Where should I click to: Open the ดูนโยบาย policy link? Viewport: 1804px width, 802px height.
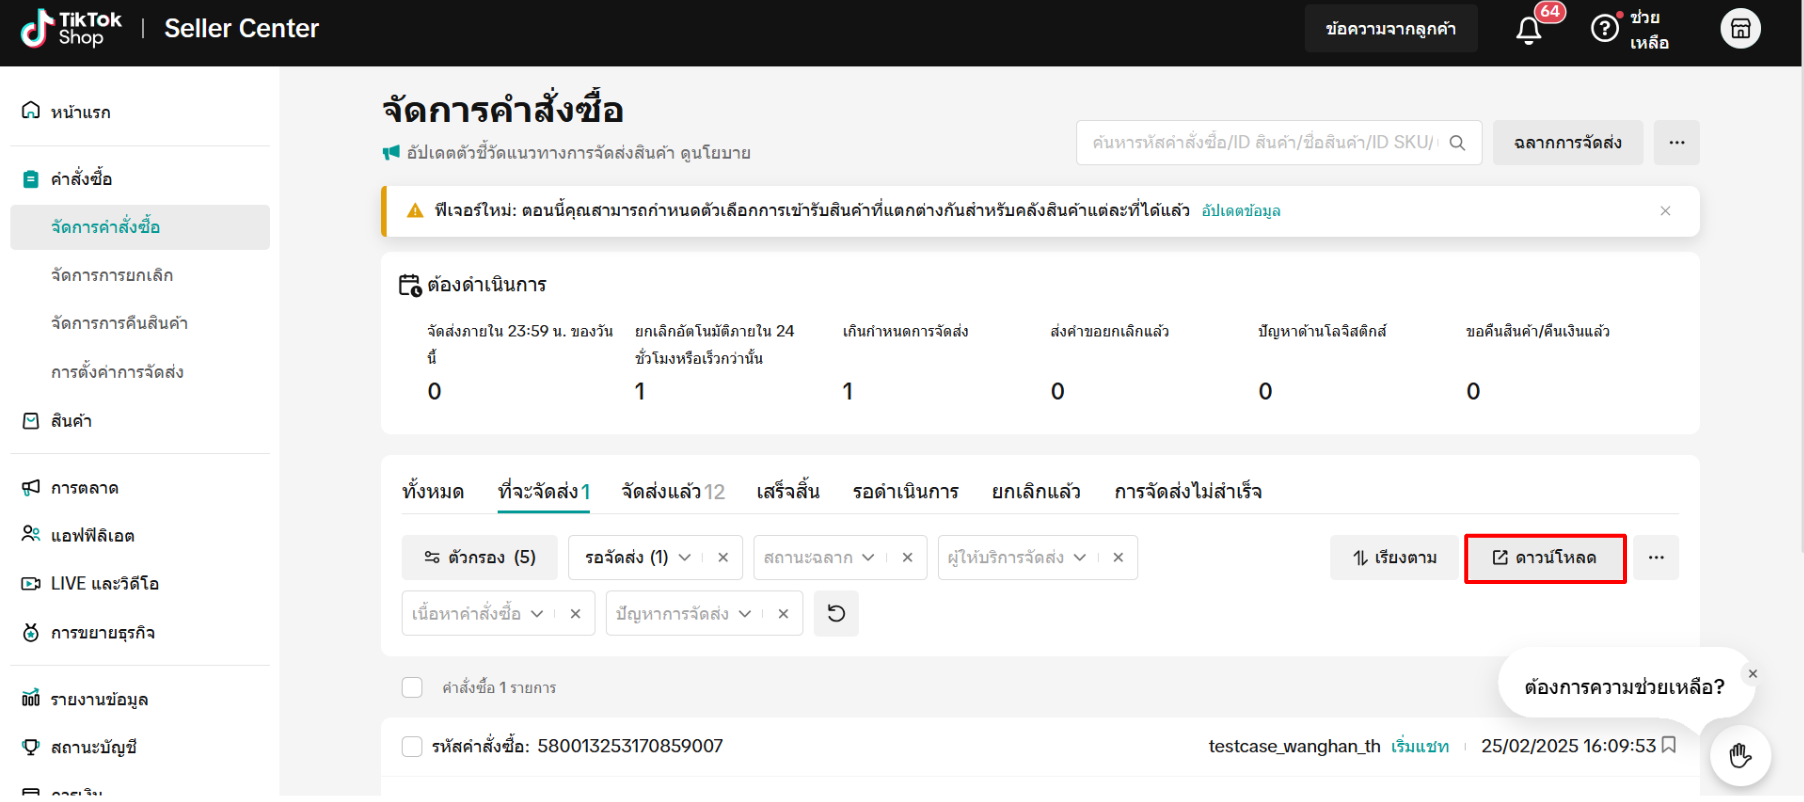[715, 153]
